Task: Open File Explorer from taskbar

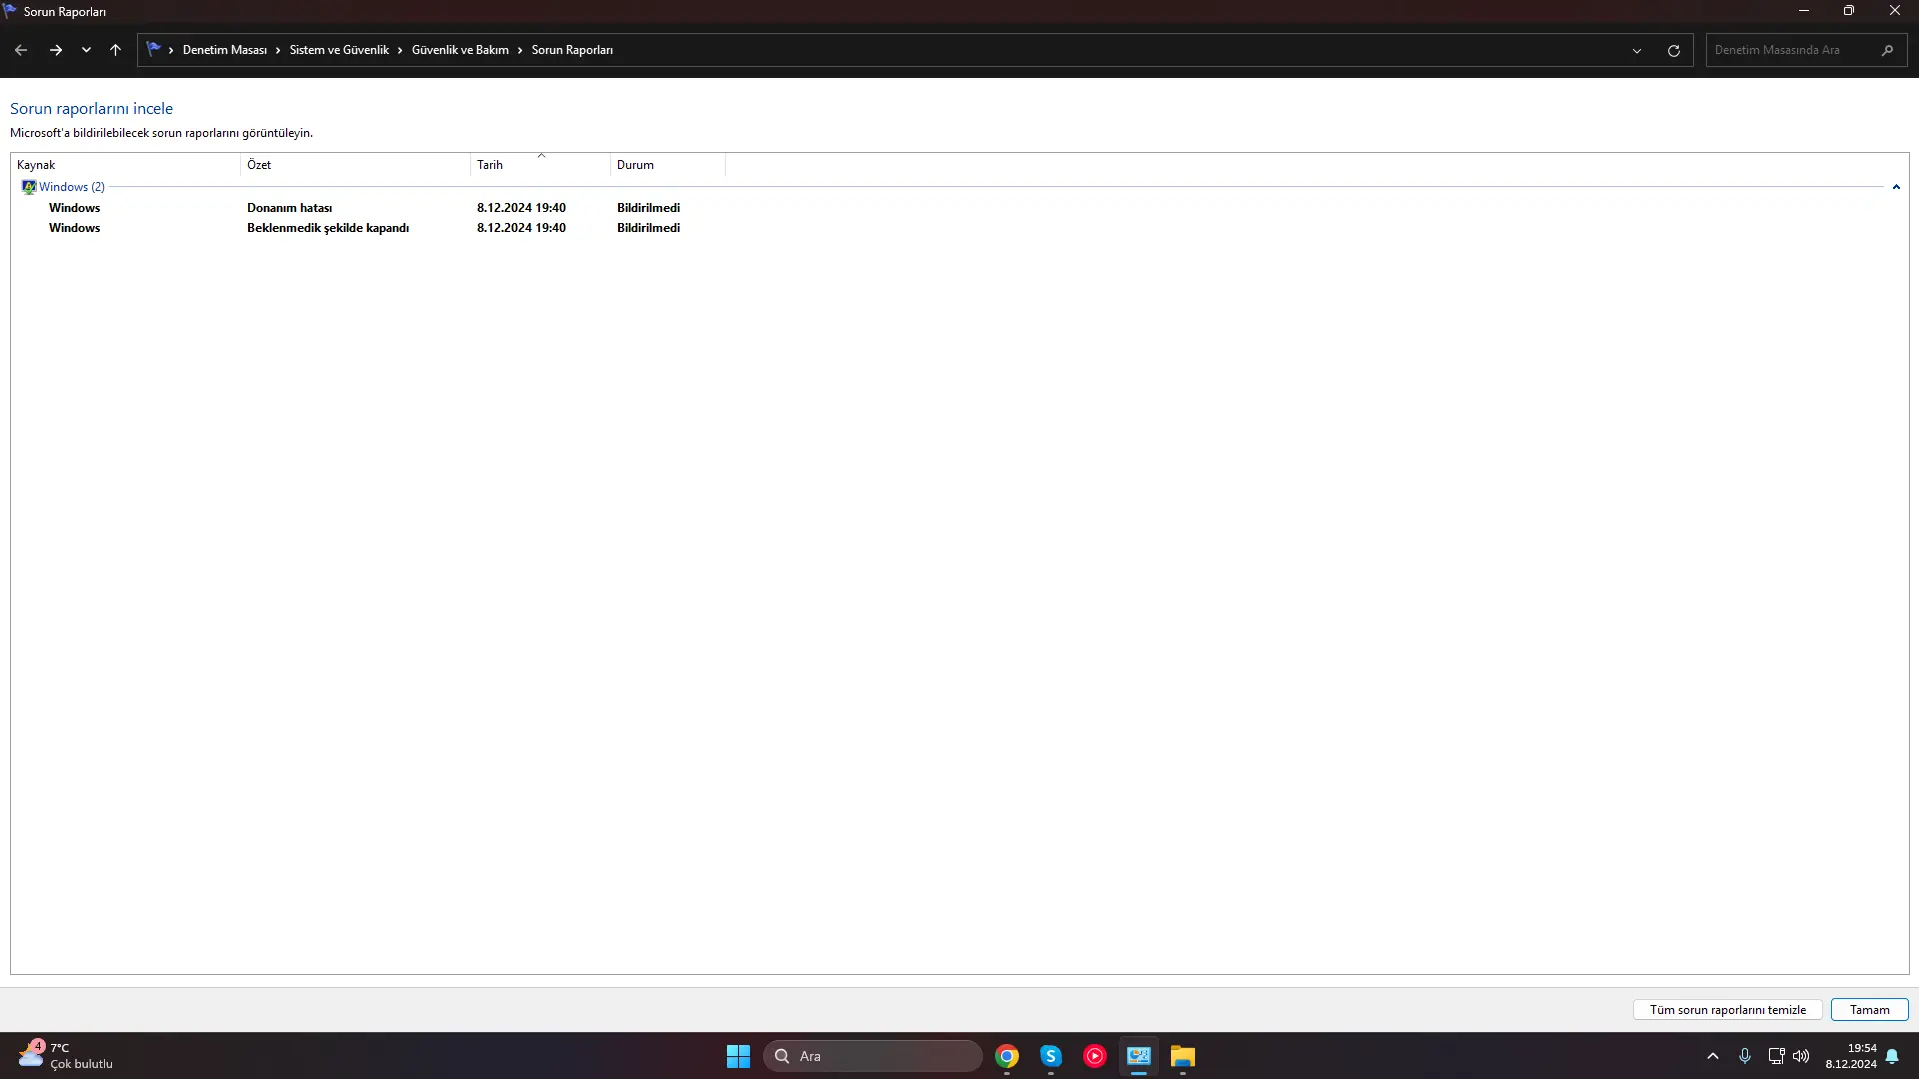Action: tap(1183, 1056)
